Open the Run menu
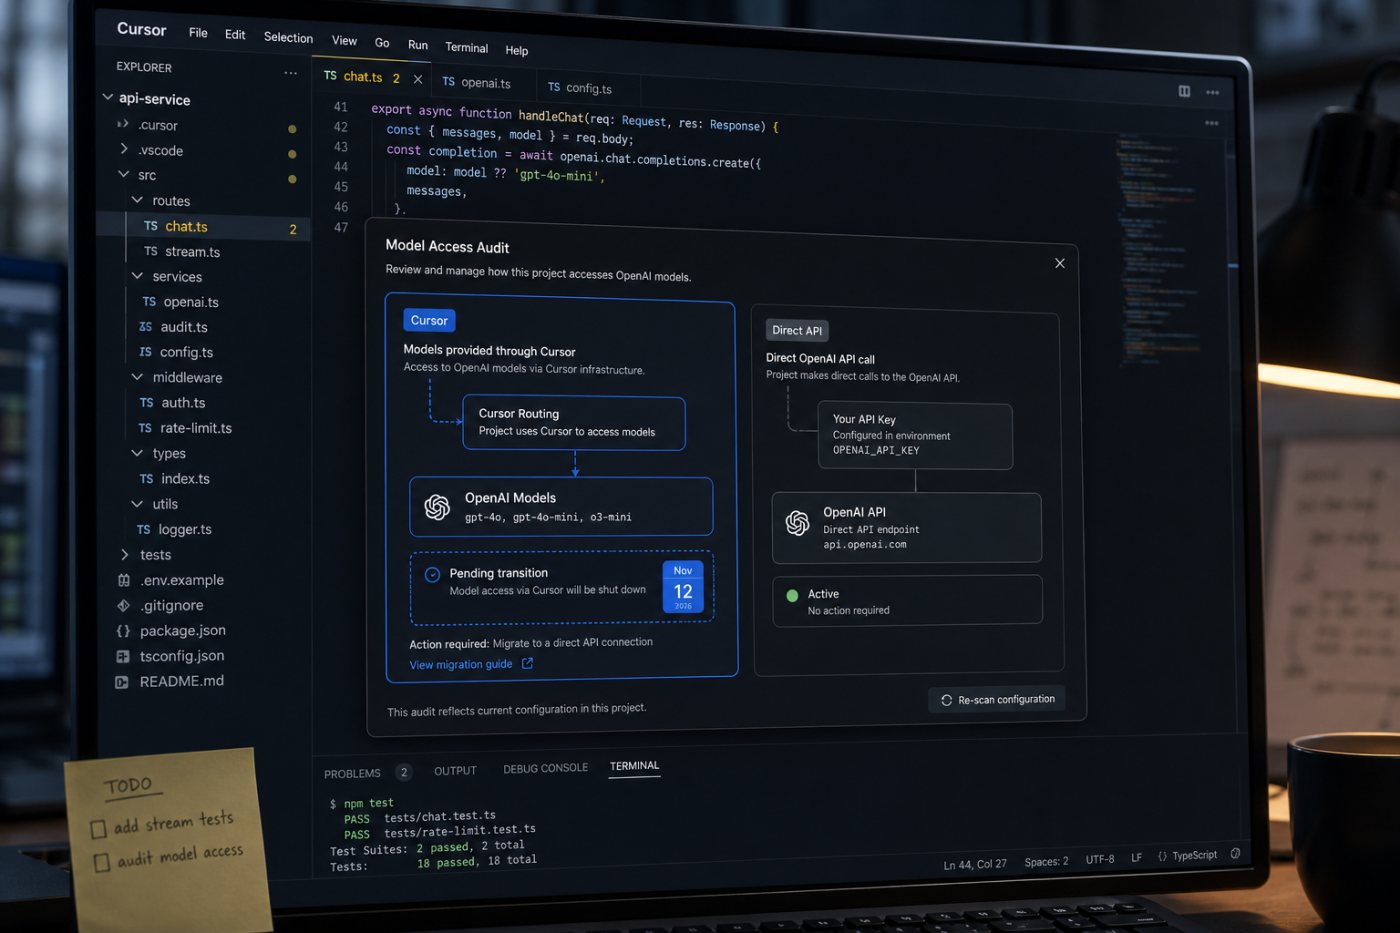 (418, 45)
